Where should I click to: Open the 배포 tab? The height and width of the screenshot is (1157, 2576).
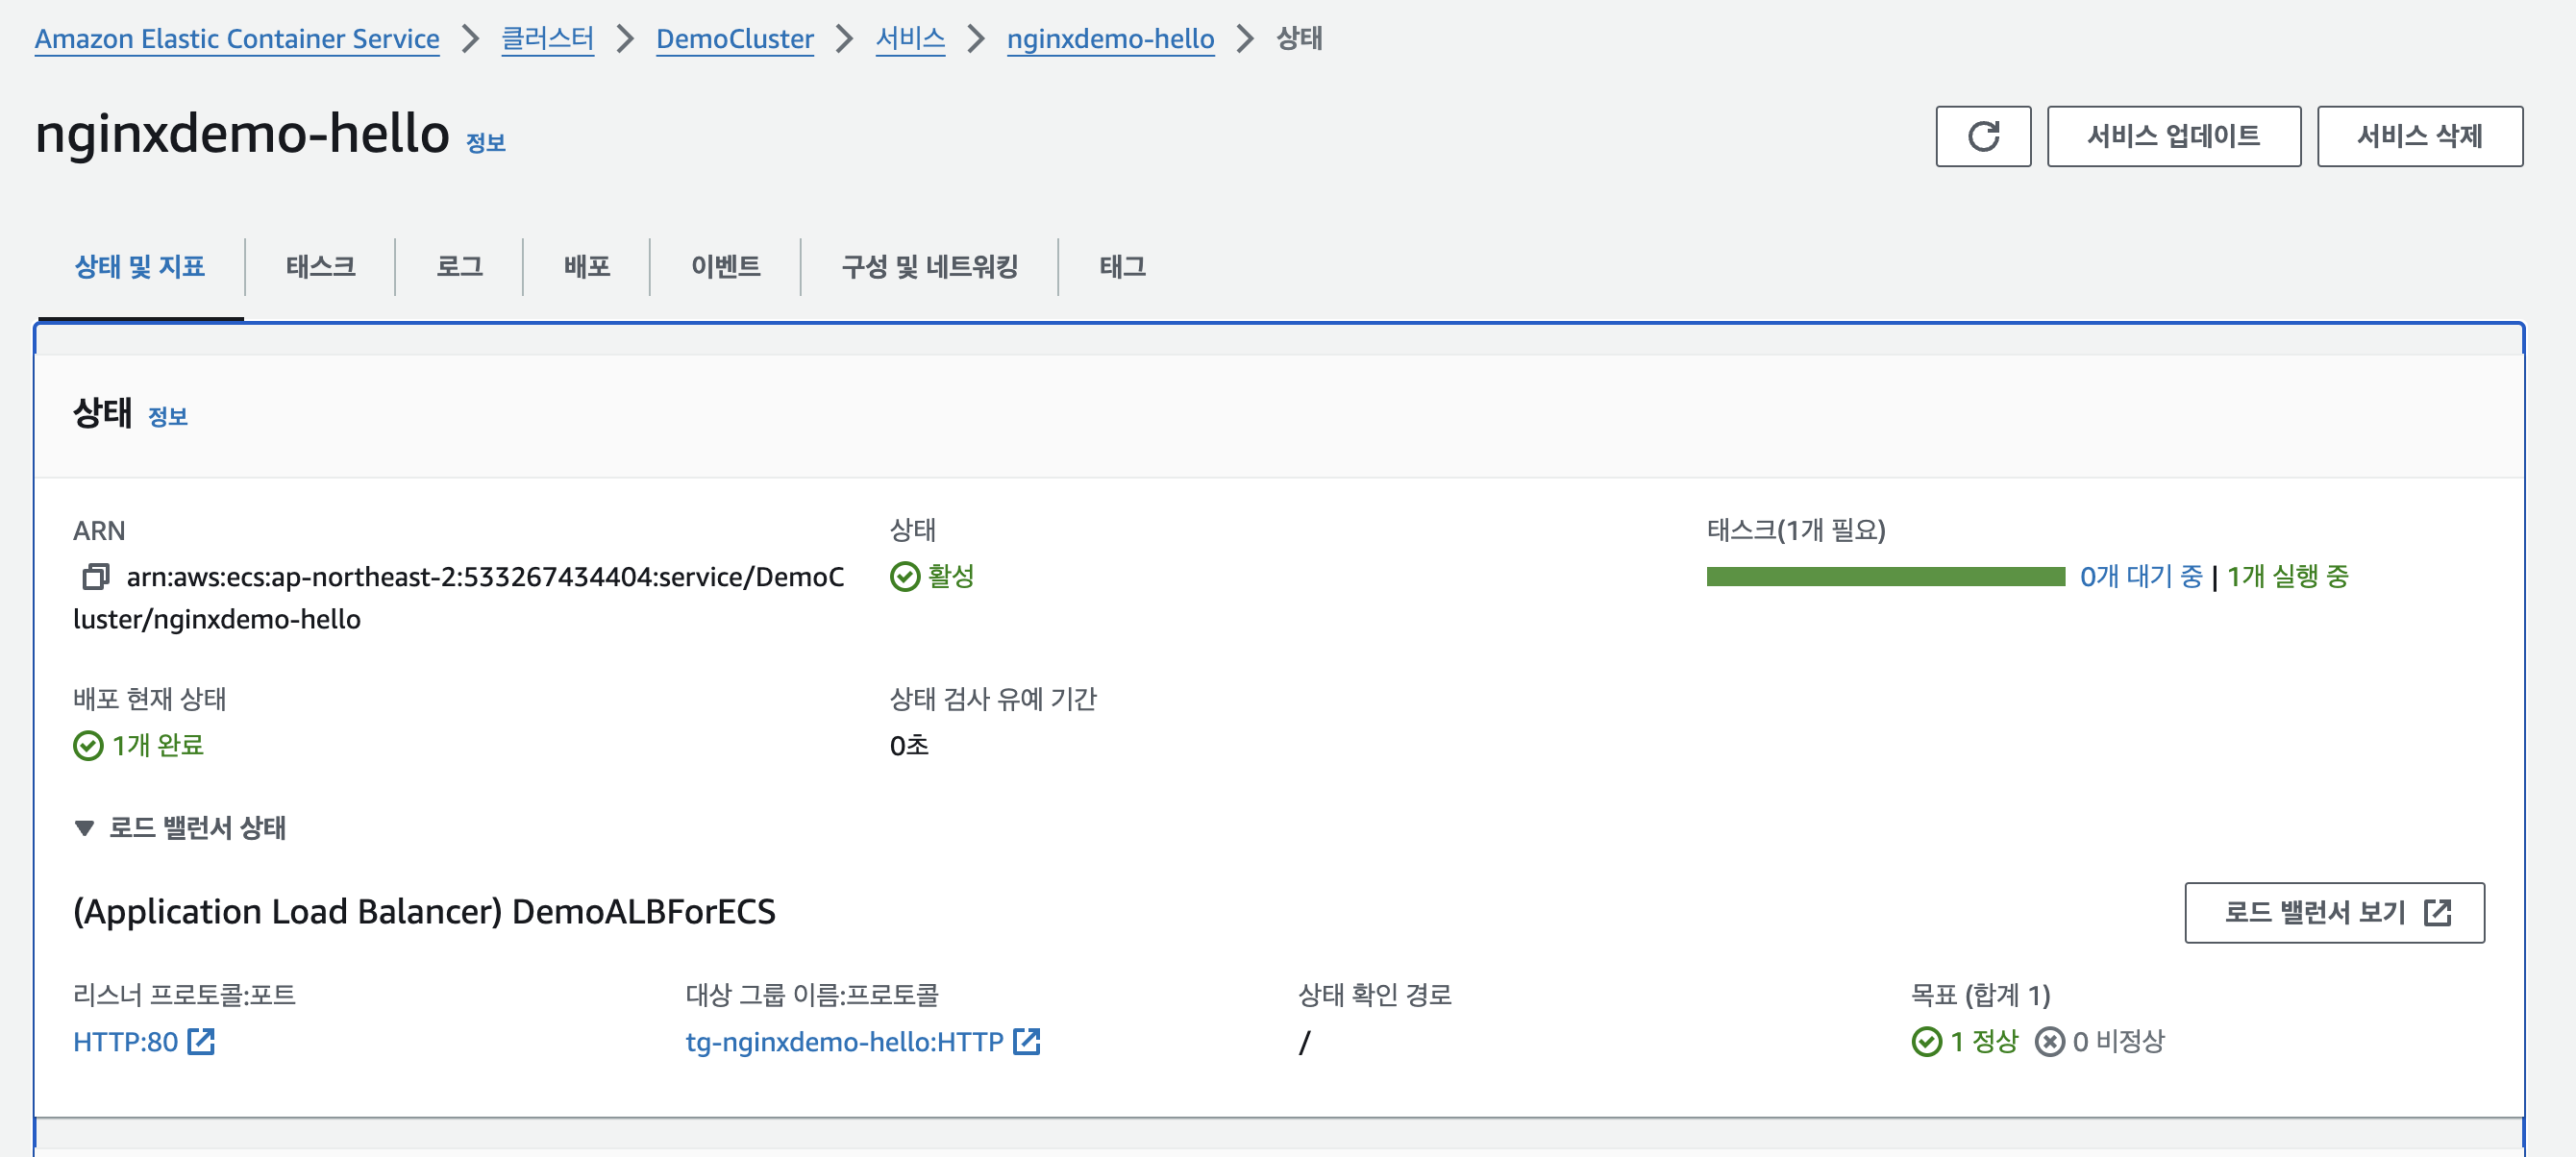click(x=586, y=267)
